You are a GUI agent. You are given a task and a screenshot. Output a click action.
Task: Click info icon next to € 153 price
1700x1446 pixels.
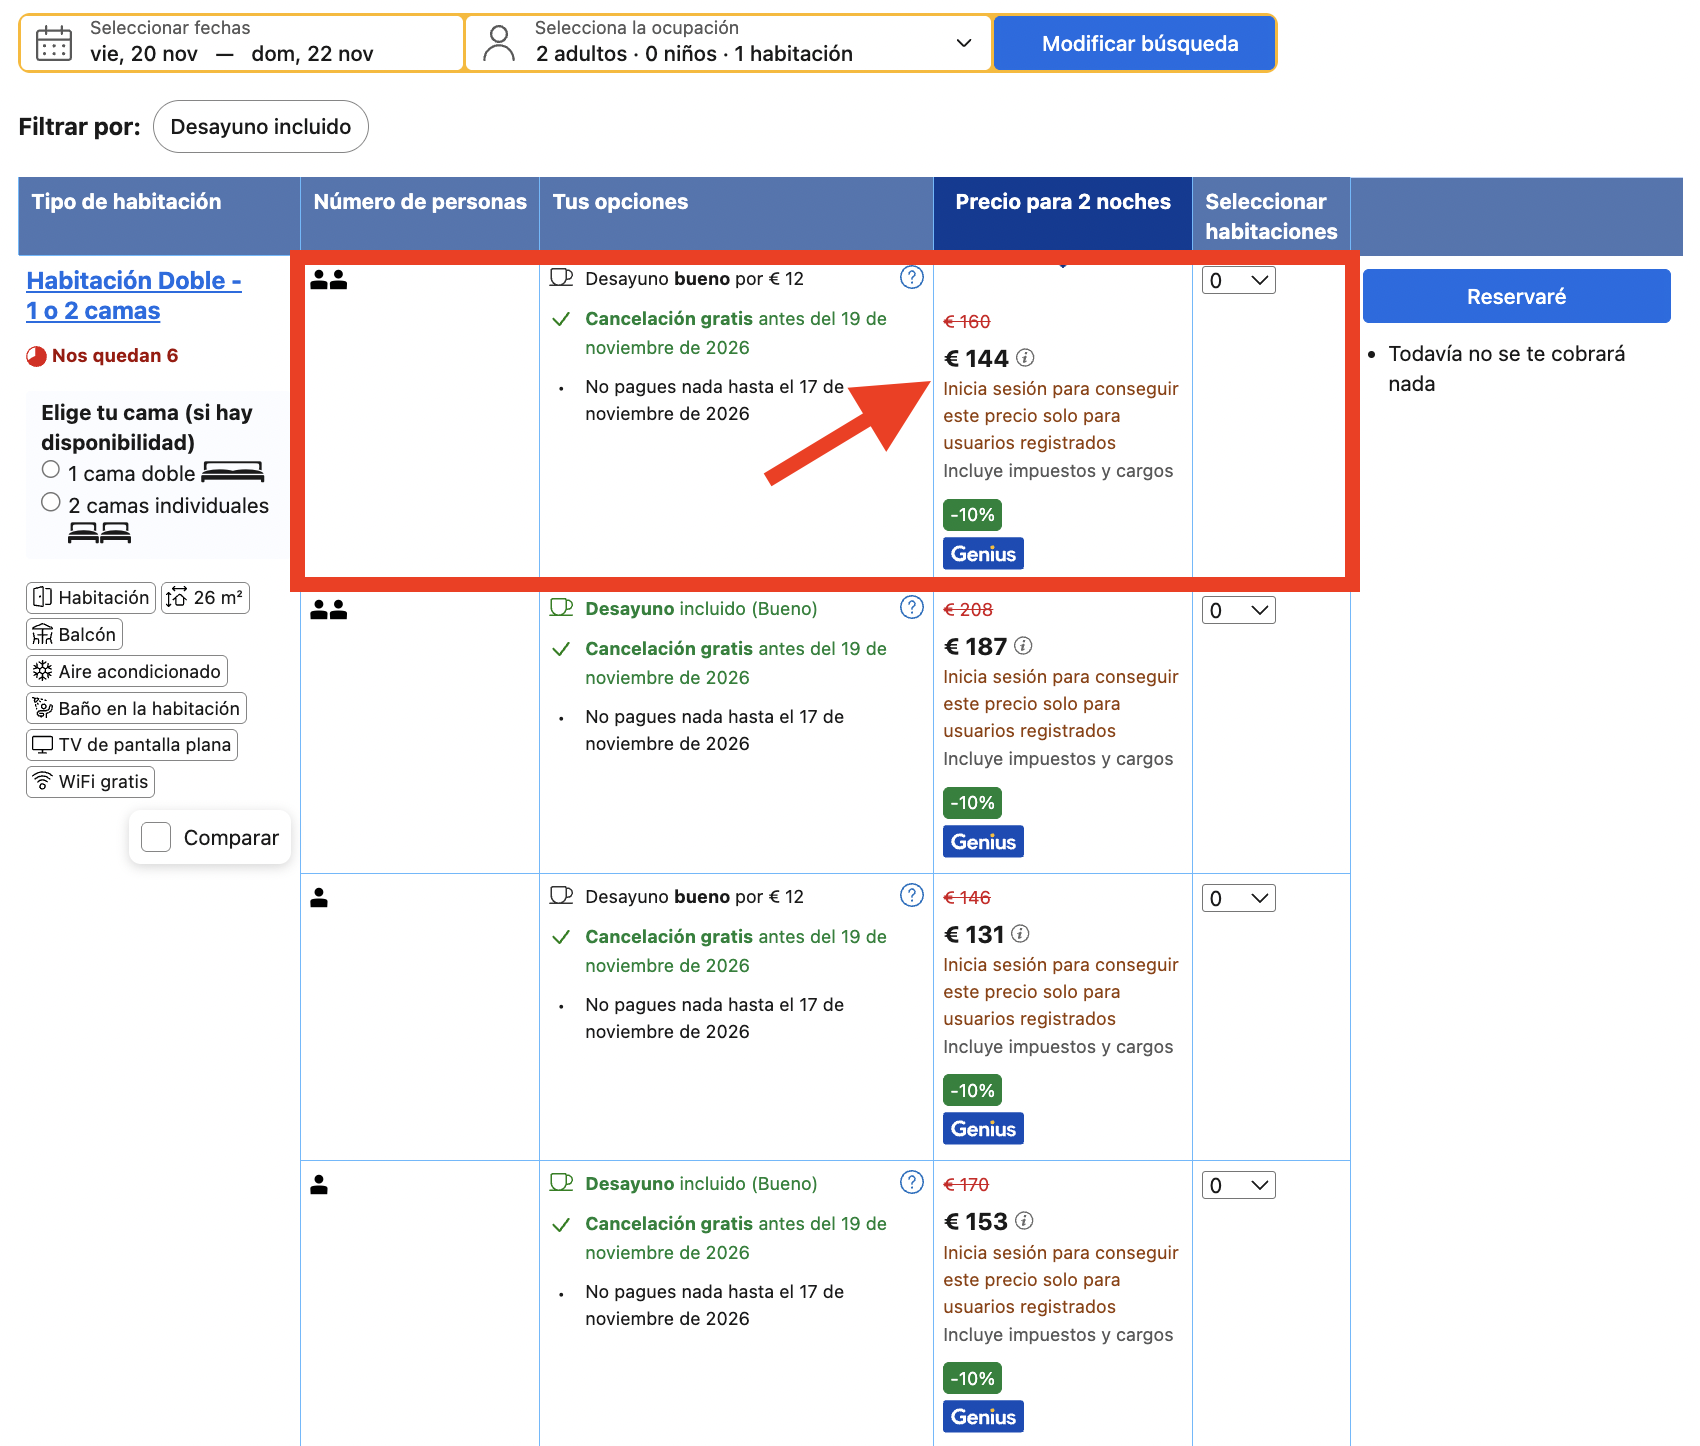click(x=1024, y=1220)
